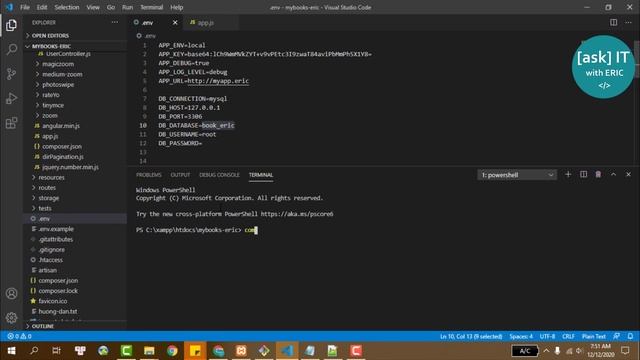
Task: Open the Extensions view
Action: click(11, 123)
